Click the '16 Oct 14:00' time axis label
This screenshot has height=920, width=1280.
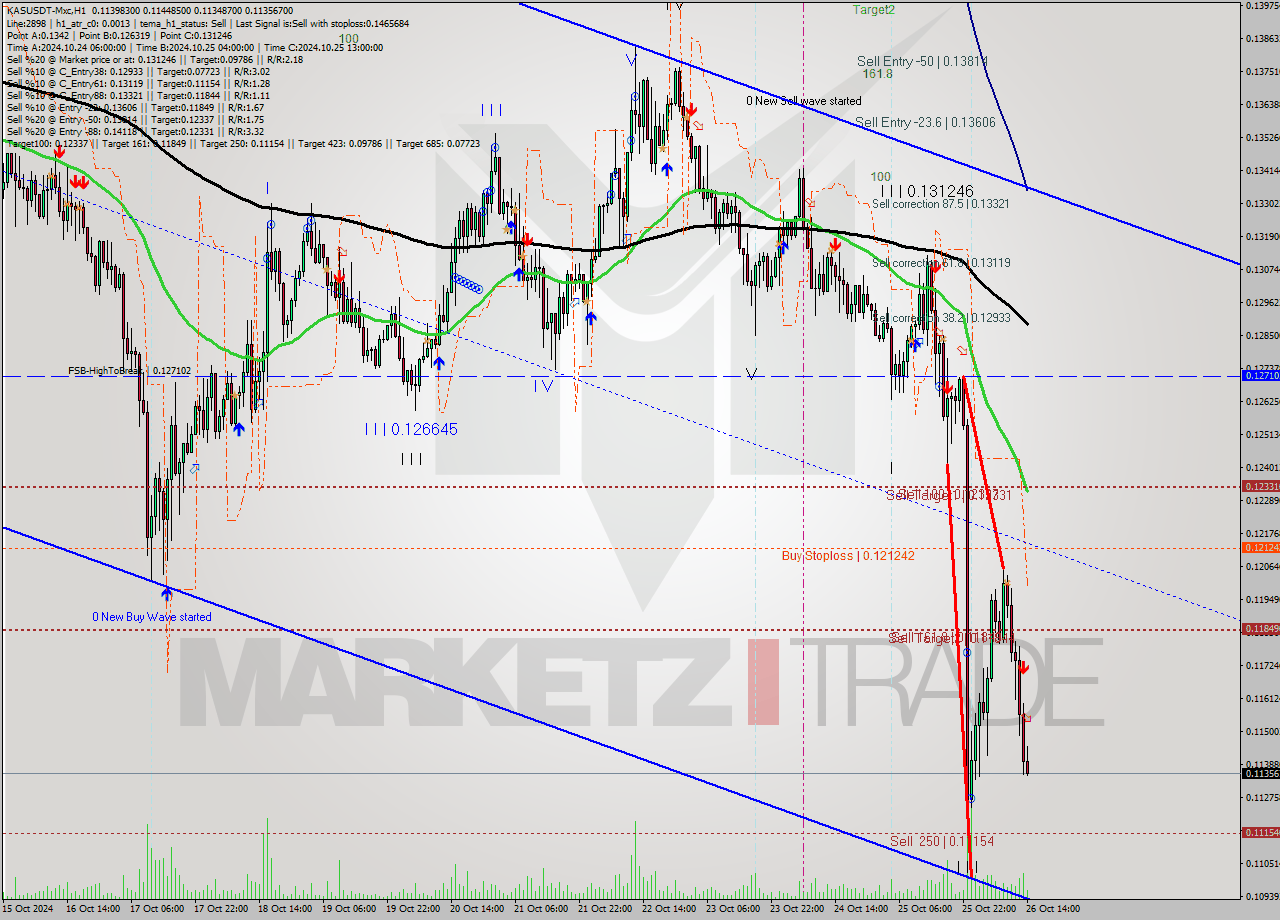tap(93, 909)
